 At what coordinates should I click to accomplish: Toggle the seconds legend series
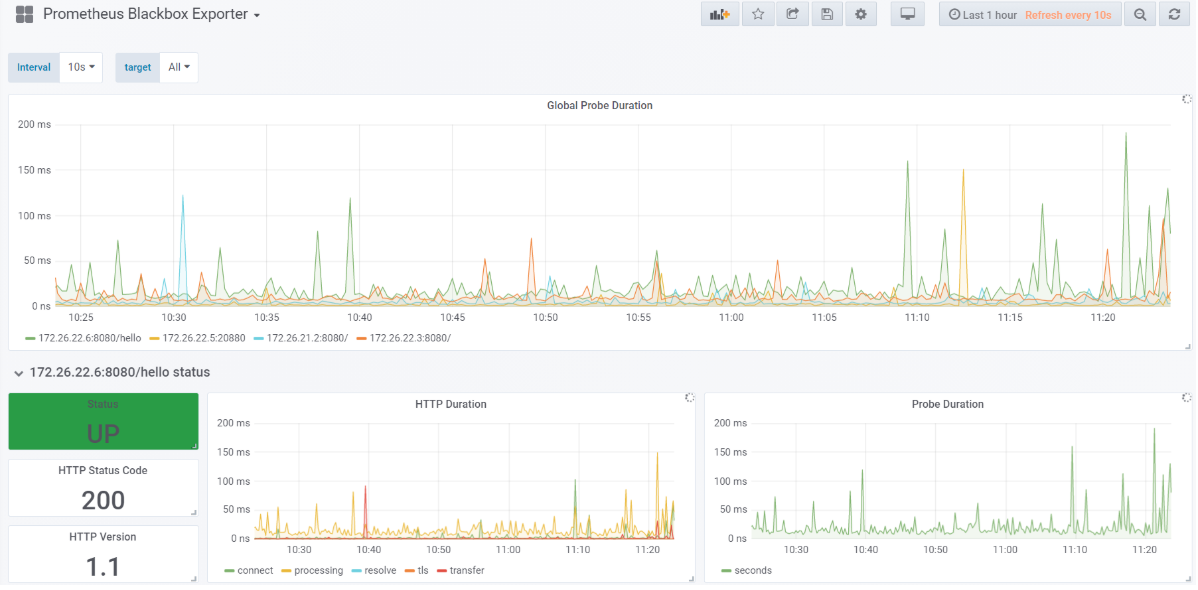tap(746, 571)
